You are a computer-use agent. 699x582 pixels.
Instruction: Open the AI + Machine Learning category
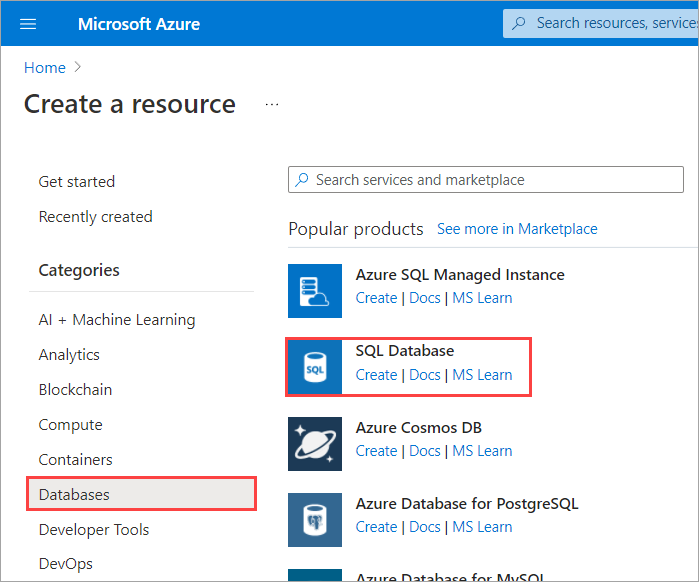point(117,320)
